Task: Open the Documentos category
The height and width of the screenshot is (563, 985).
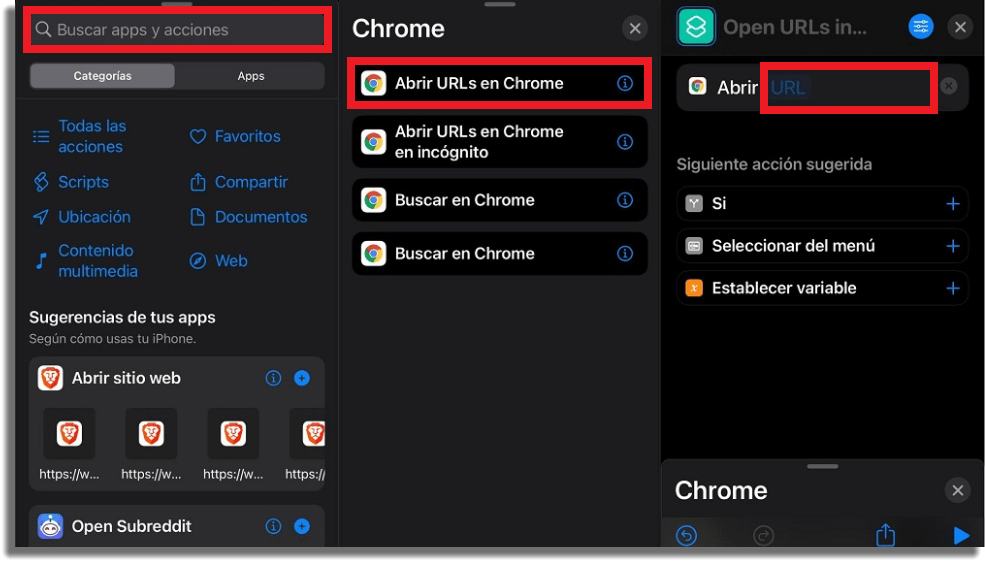Action: click(x=249, y=217)
